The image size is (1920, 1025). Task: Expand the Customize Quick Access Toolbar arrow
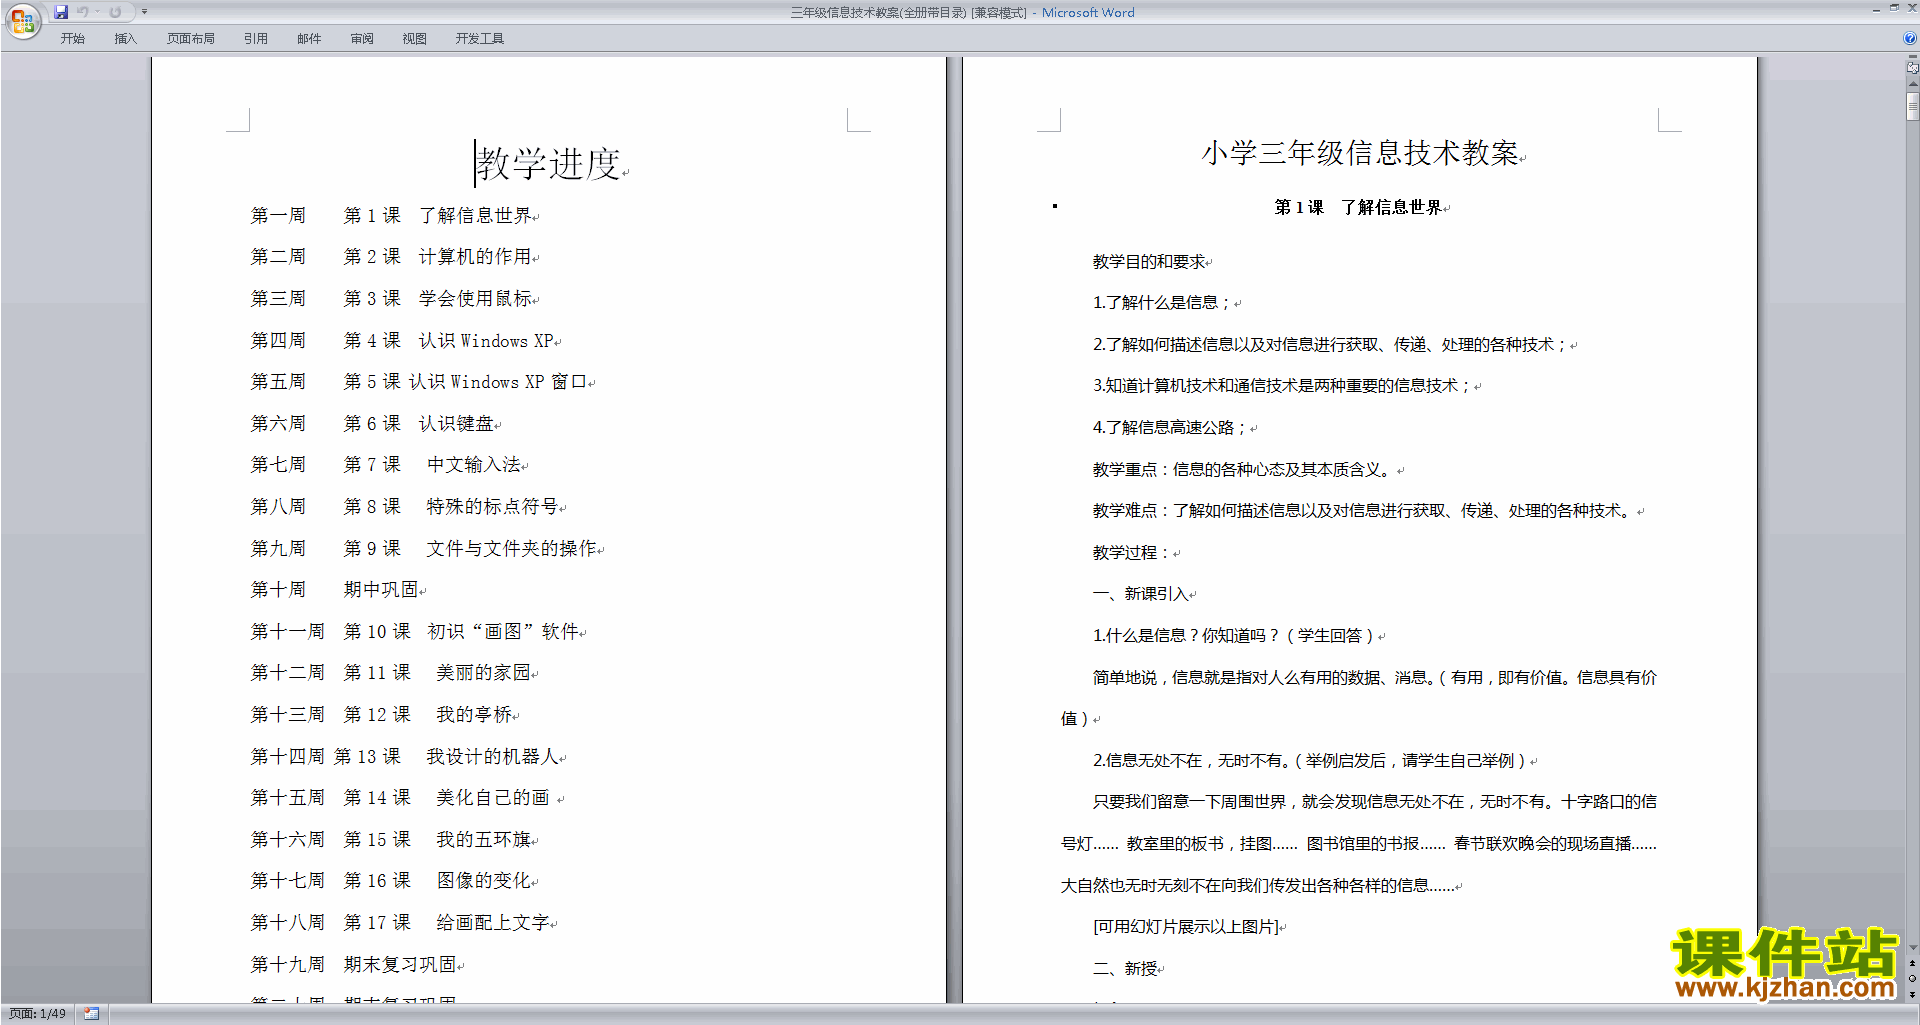click(144, 12)
